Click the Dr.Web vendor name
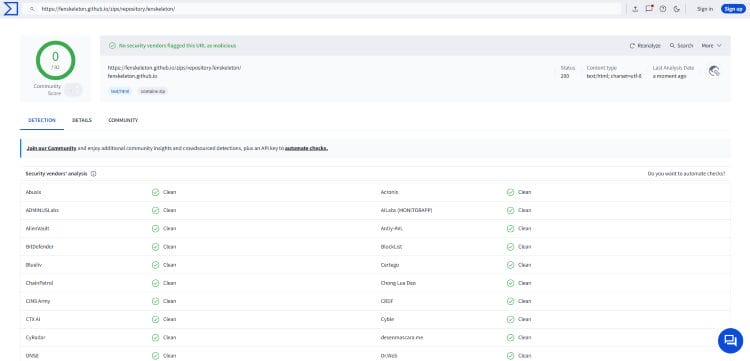 click(x=389, y=356)
